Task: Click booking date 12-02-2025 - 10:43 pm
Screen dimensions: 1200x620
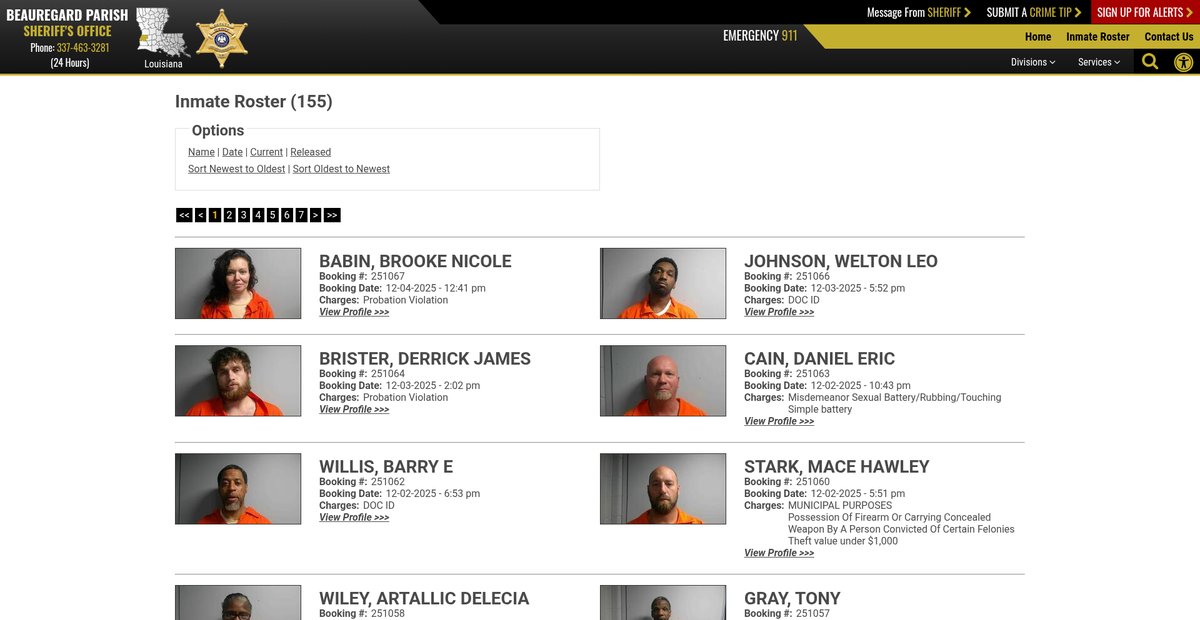Action: click(x=848, y=385)
